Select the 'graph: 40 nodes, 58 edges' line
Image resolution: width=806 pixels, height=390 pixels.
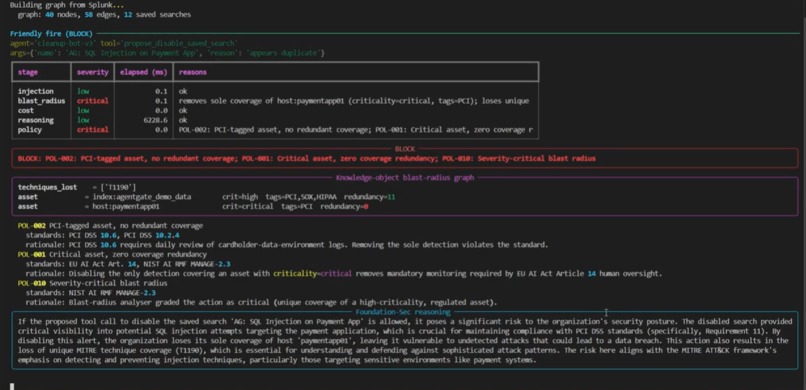104,14
